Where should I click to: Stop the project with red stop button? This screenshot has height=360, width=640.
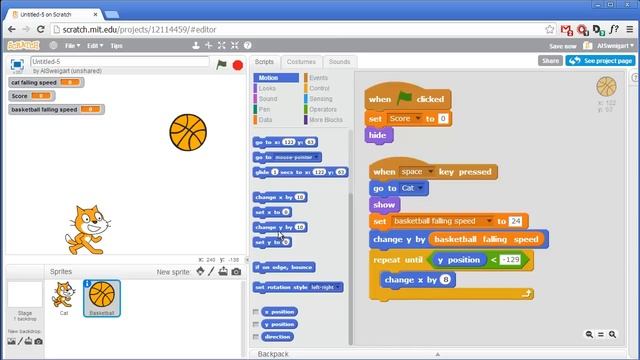coord(238,65)
